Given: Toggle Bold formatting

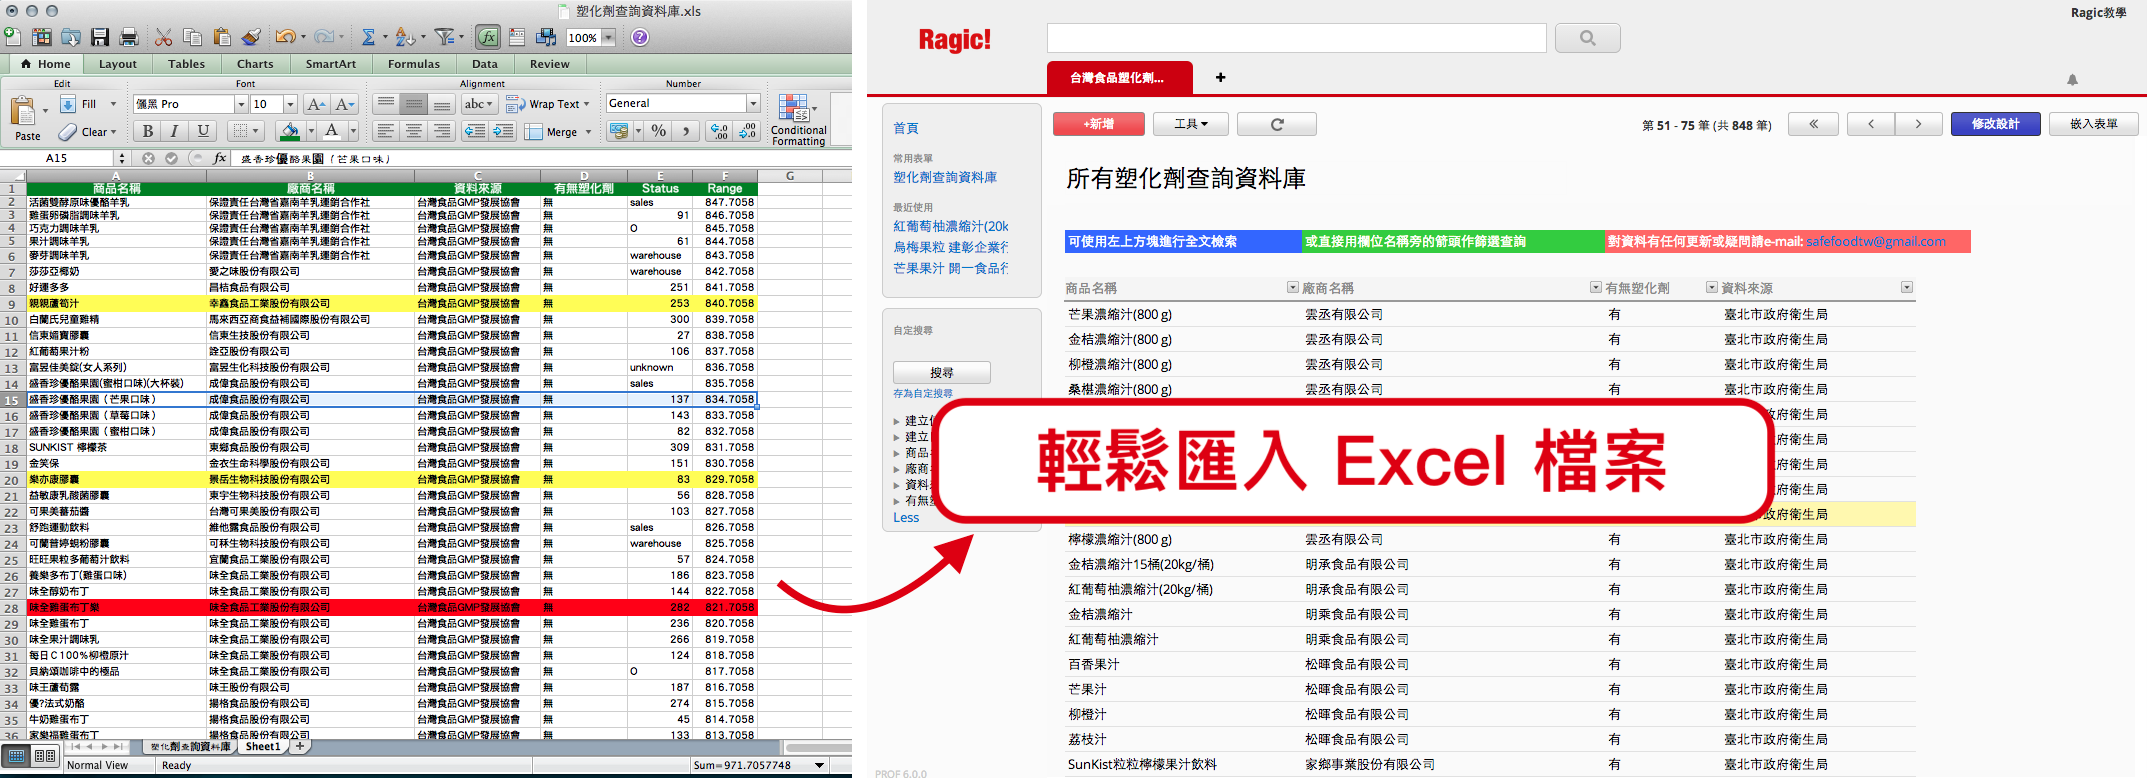Looking at the screenshot, I should click(148, 131).
